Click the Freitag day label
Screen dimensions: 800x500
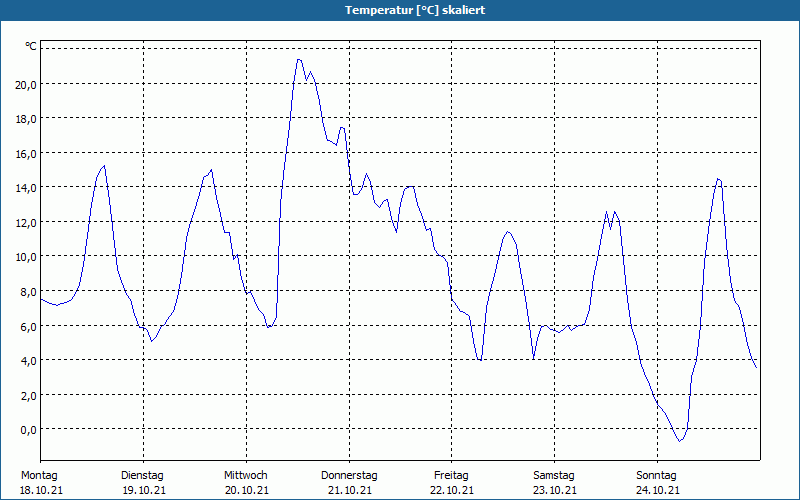point(451,476)
